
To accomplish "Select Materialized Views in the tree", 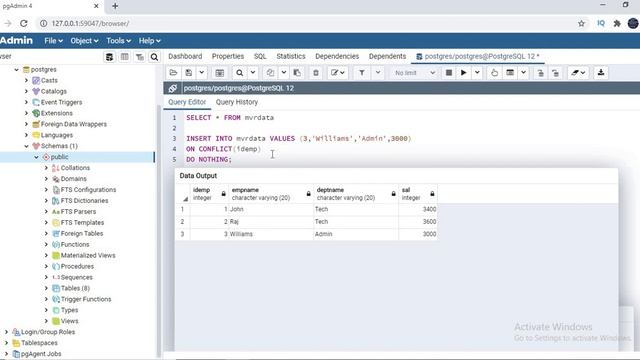I will 88,256.
